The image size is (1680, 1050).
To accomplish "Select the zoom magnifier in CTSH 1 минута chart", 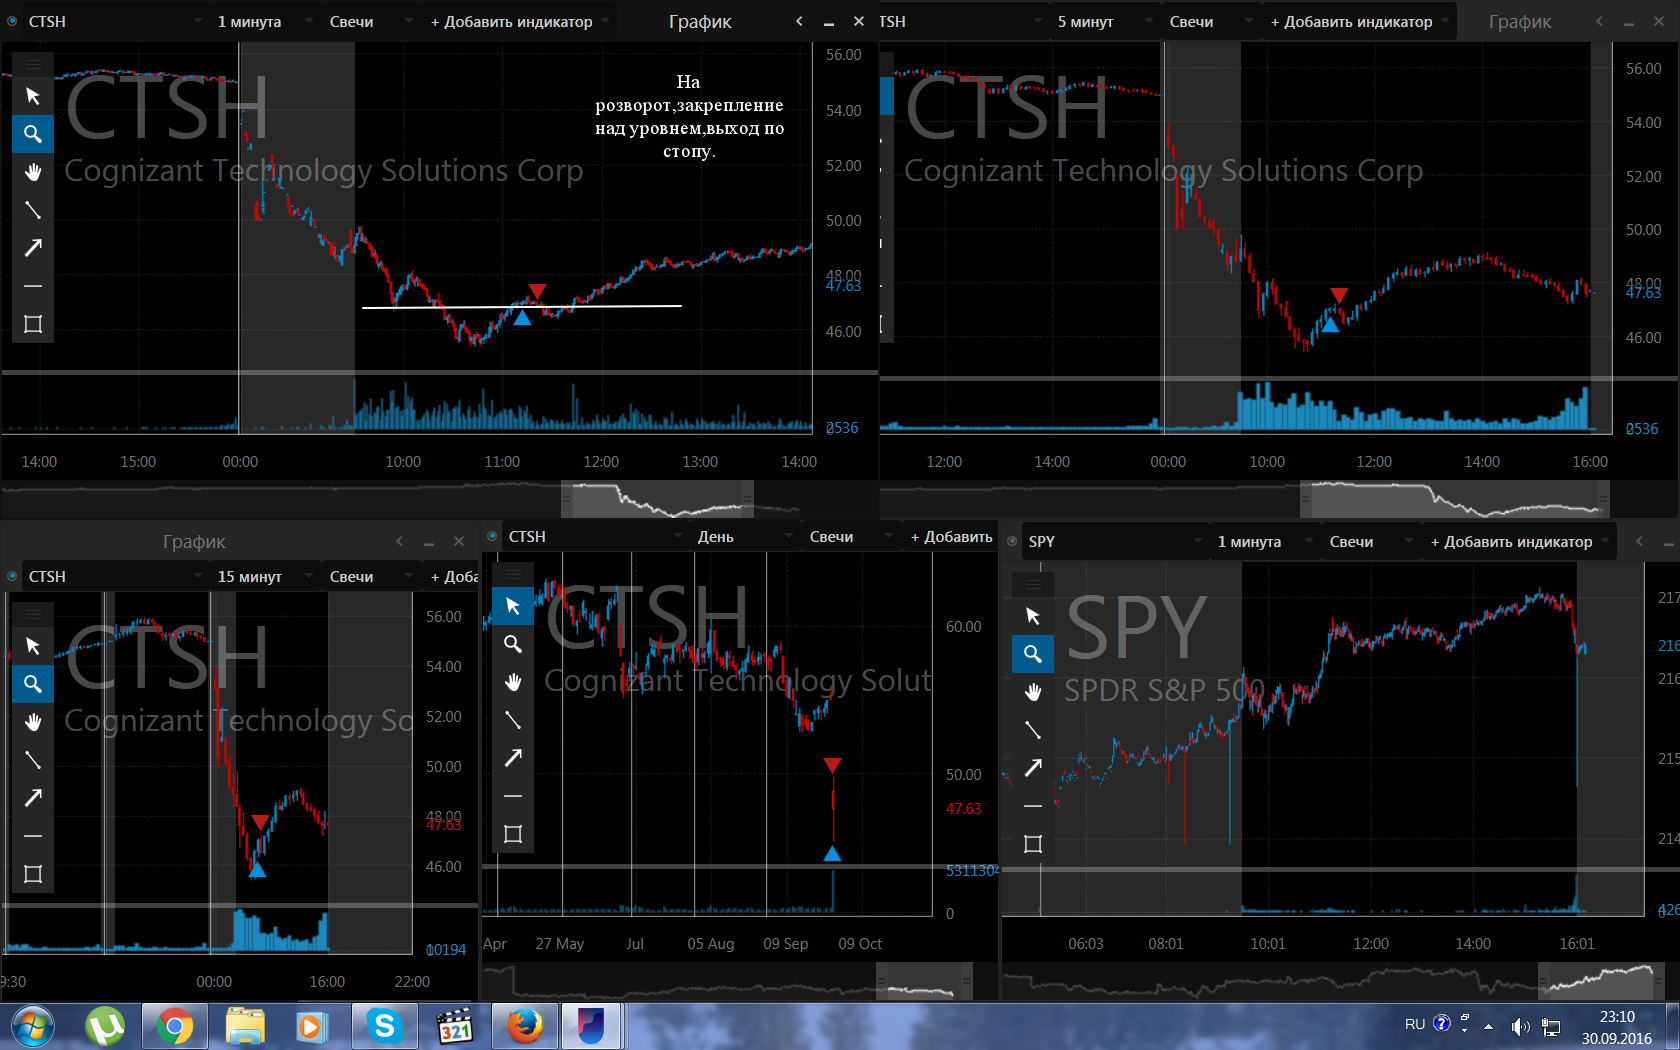I will click(x=33, y=134).
